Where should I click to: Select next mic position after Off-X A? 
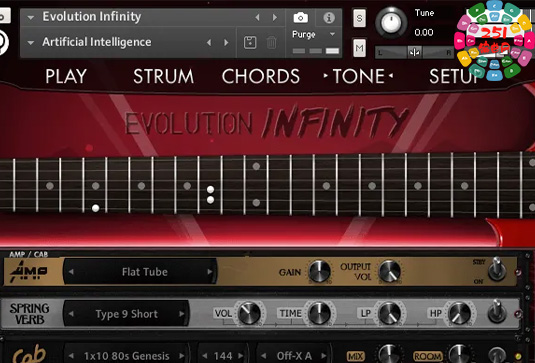324,356
